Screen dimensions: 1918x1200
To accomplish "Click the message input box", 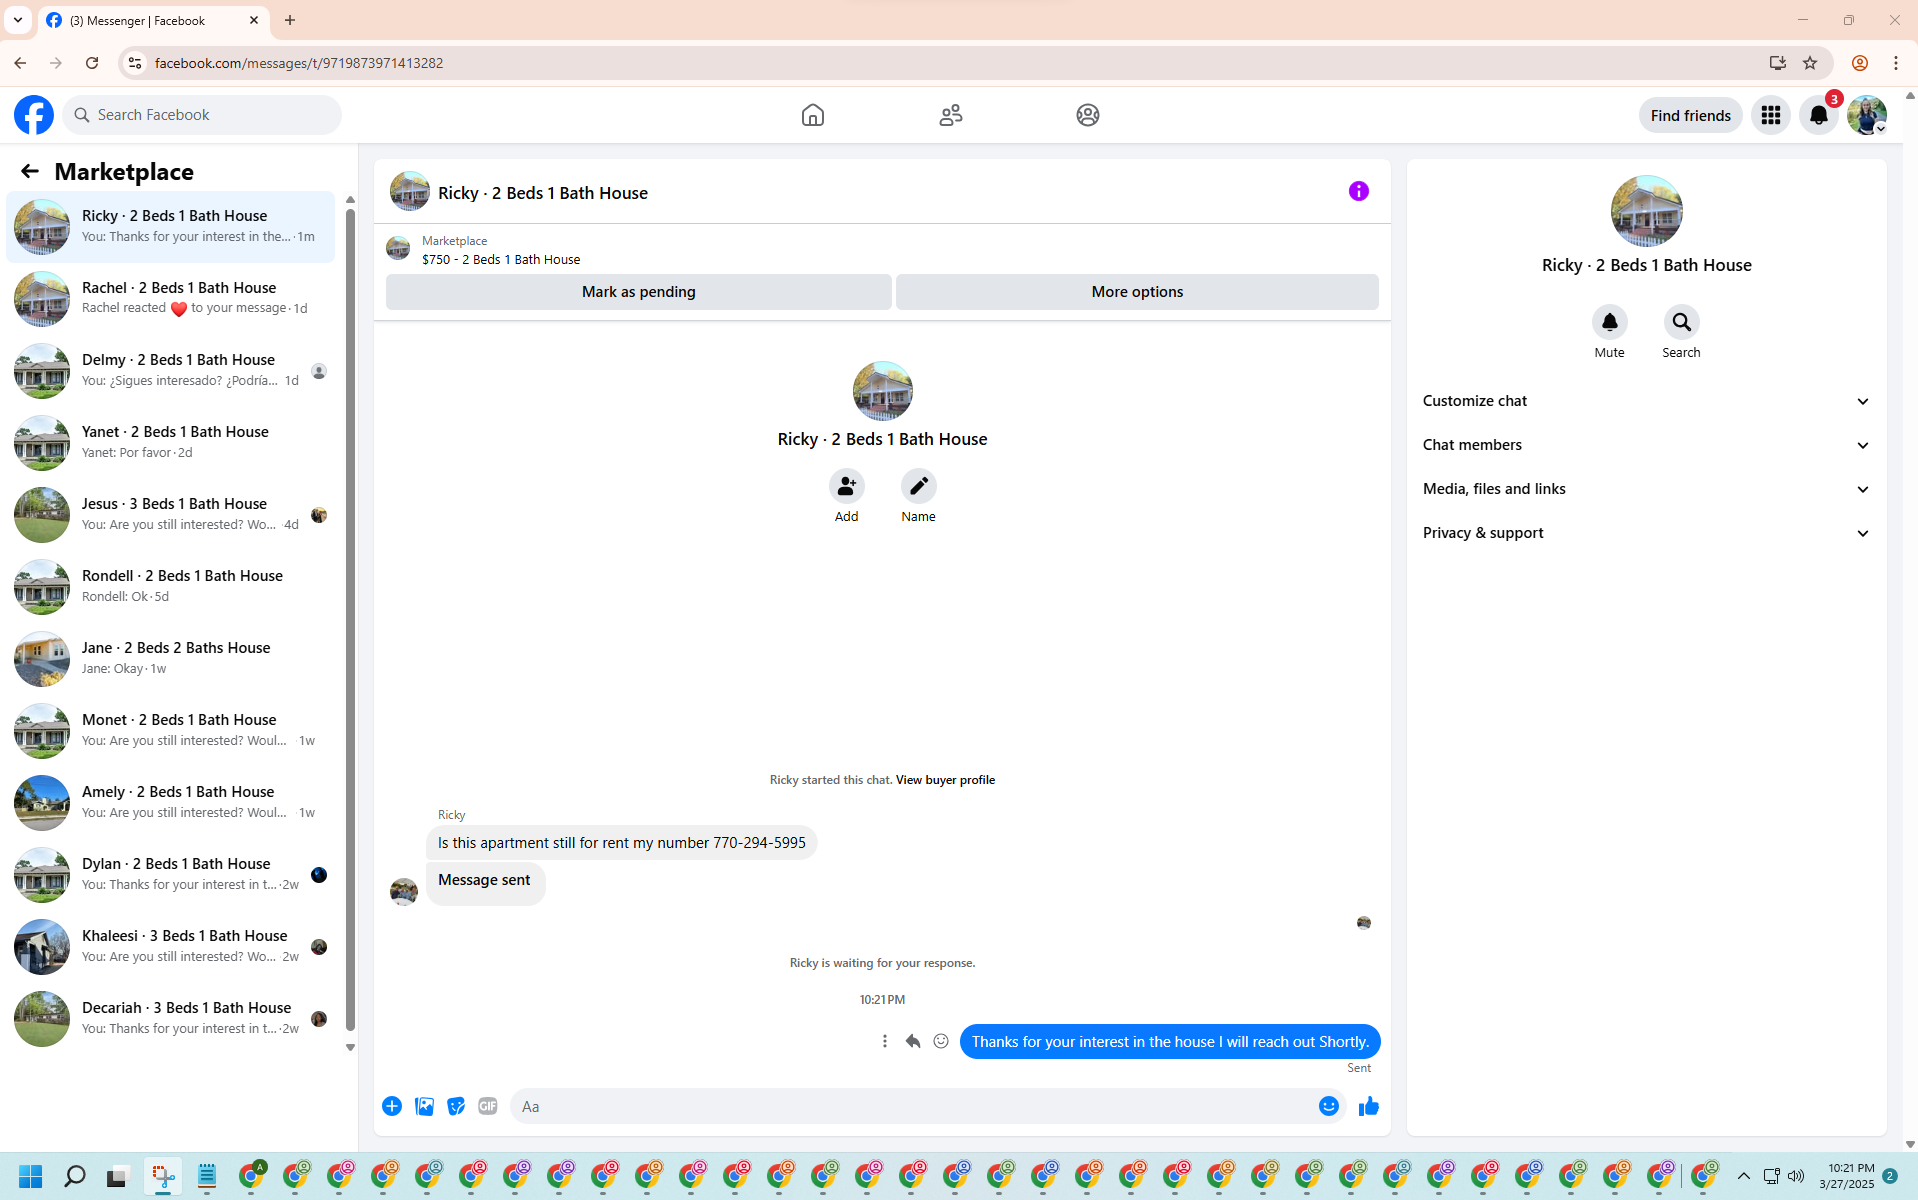I will pos(915,1106).
